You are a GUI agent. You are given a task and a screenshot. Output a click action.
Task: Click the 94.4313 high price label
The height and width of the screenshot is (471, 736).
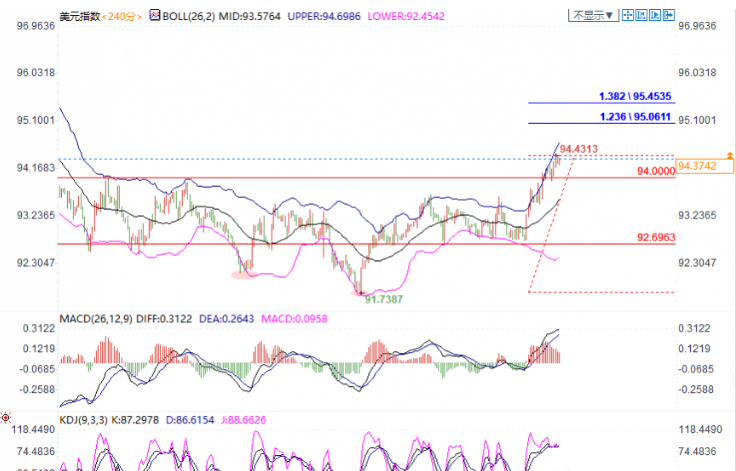pyautogui.click(x=579, y=149)
